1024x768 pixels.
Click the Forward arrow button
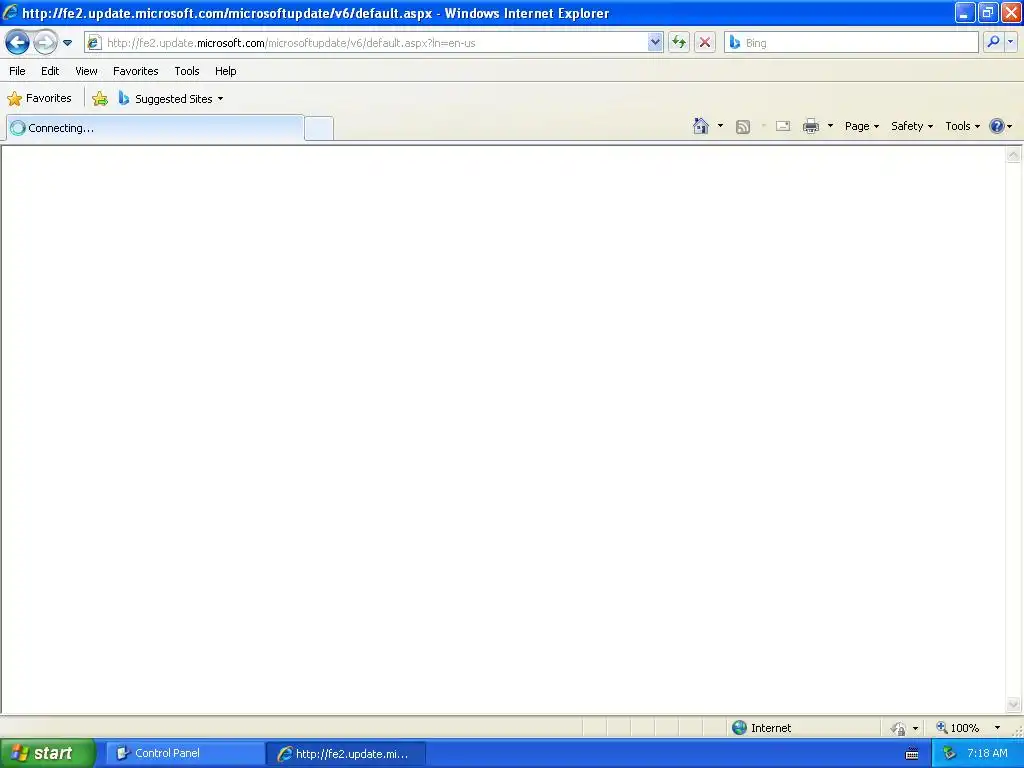click(x=45, y=43)
